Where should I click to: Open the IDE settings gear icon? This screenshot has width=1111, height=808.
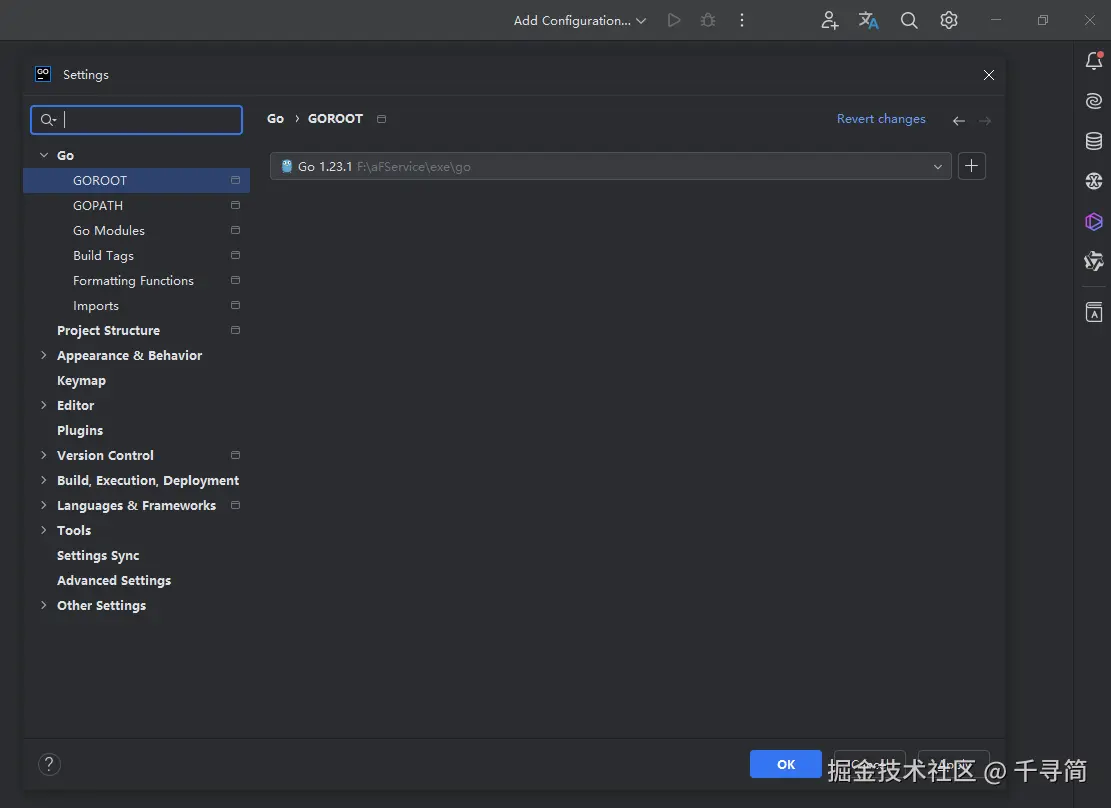pos(949,21)
